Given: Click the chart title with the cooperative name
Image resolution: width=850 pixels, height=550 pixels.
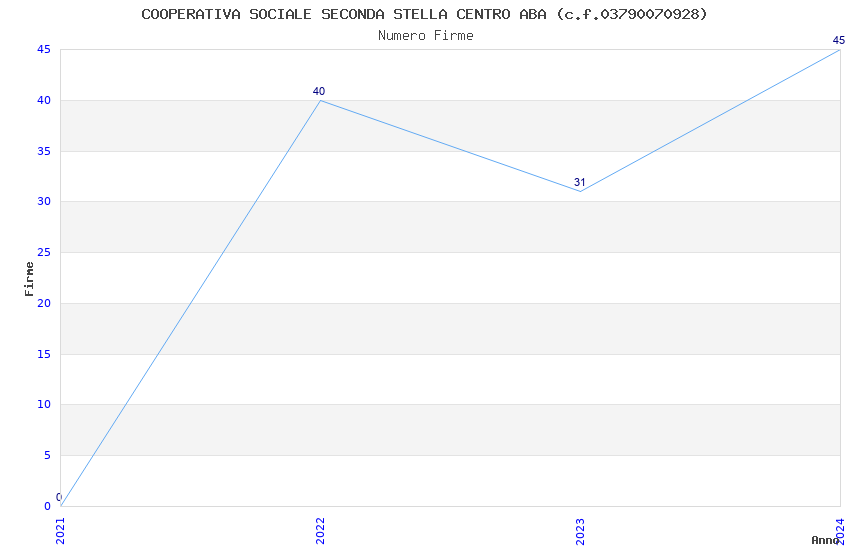Looking at the screenshot, I should pos(424,14).
